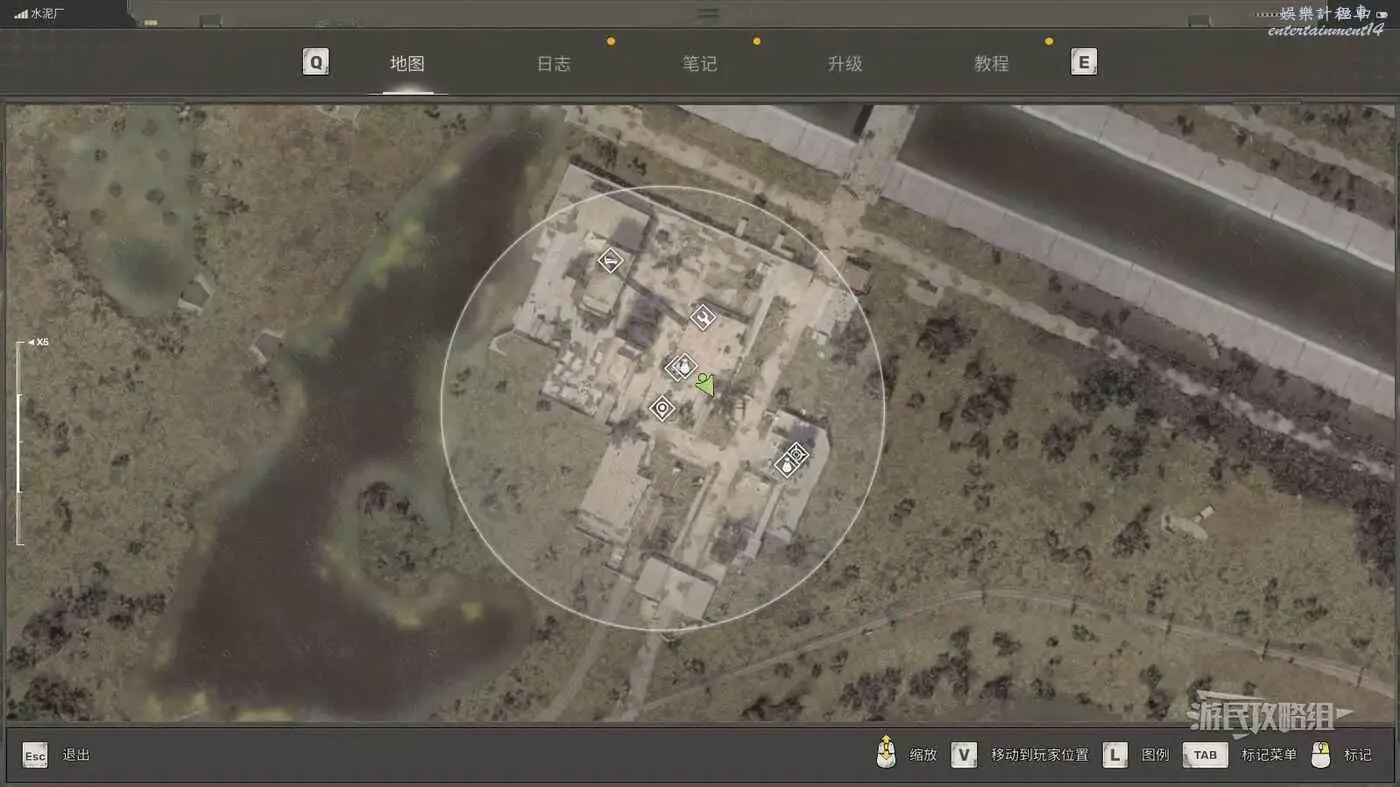Viewport: 1400px width, 787px height.
Task: Click the green player arrow marker
Action: coord(706,385)
